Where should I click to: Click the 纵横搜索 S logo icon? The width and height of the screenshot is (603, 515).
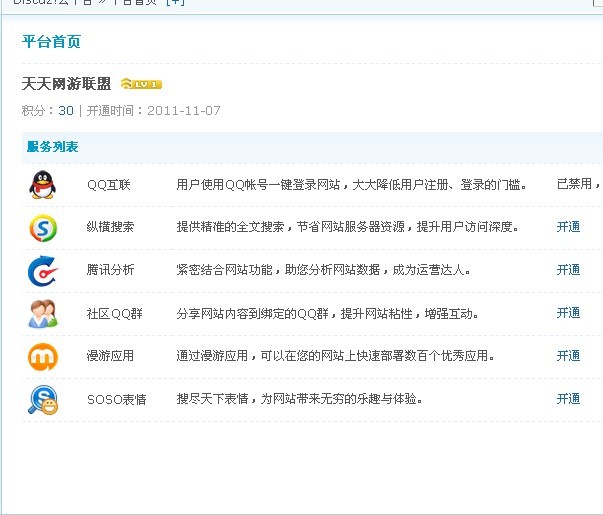click(x=43, y=228)
